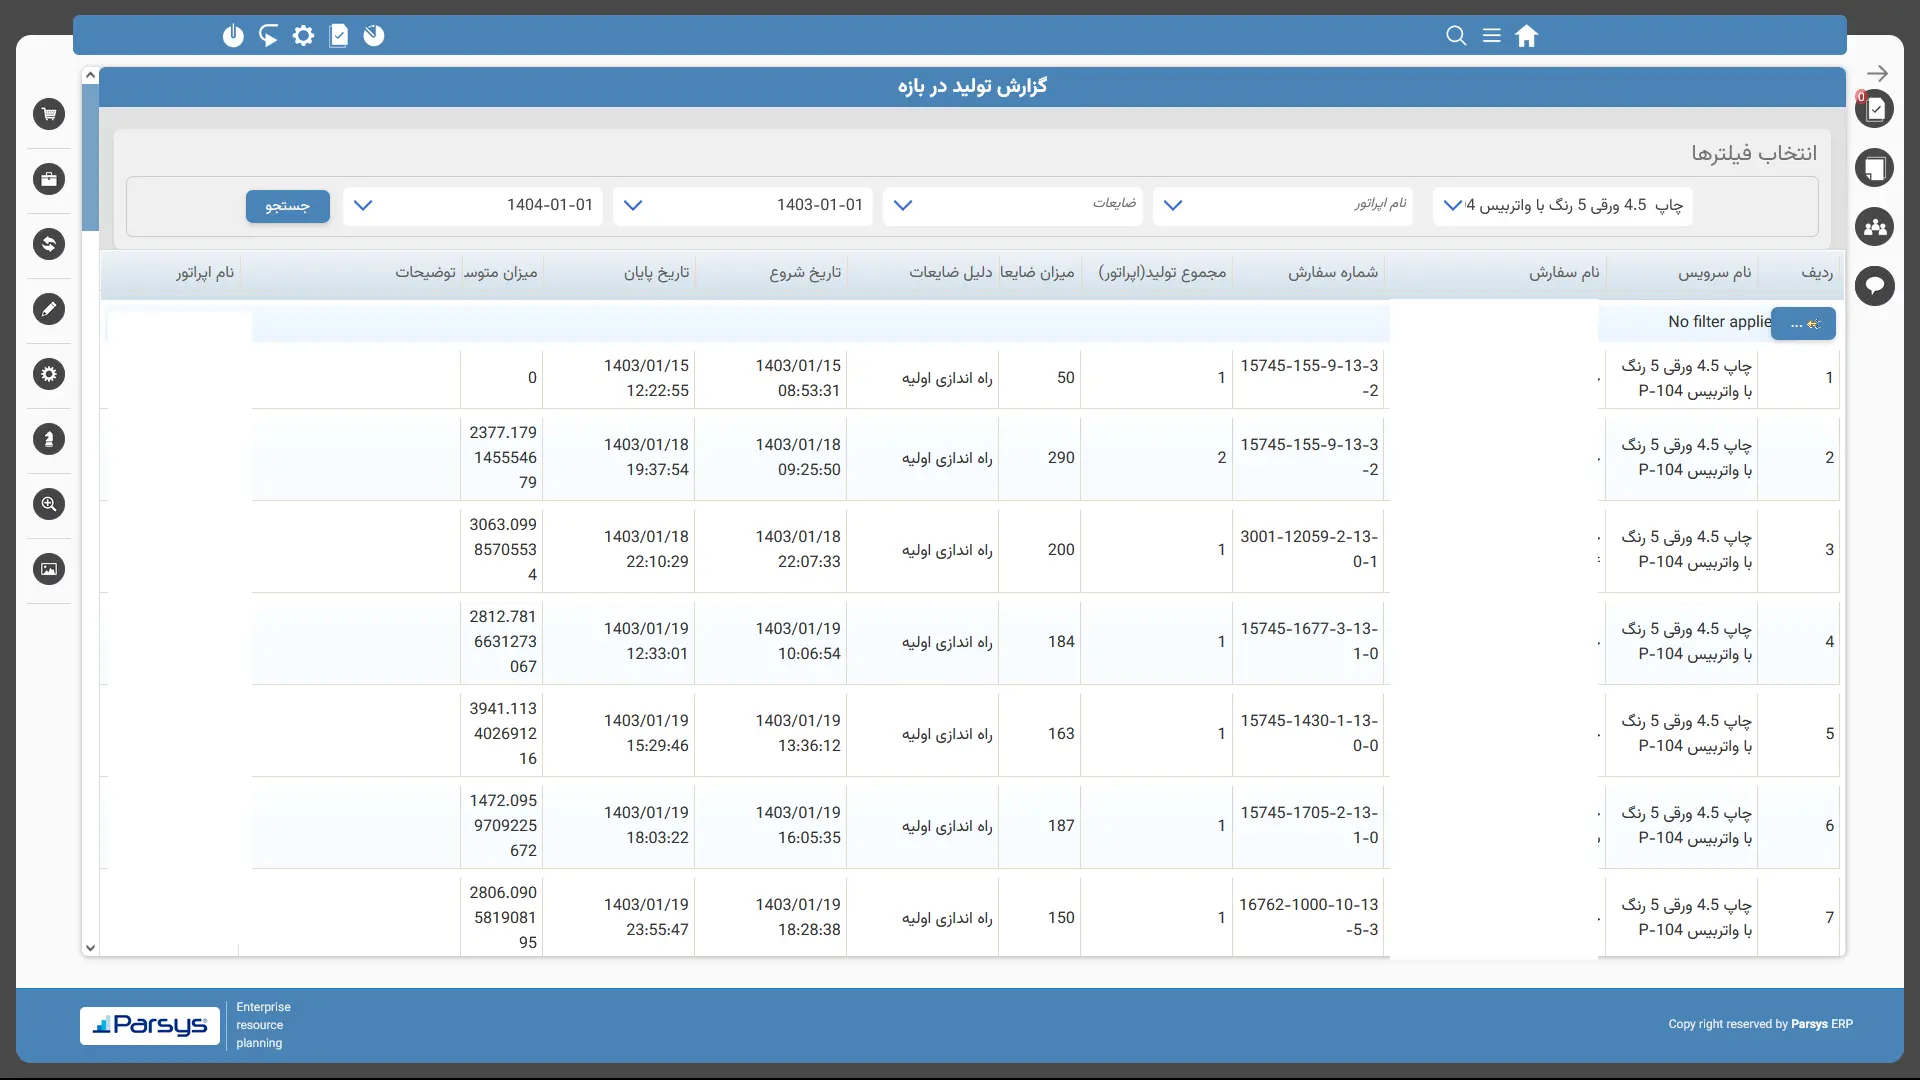This screenshot has height=1080, width=1920.
Task: Select the pencil edit sidebar icon
Action: (48, 309)
